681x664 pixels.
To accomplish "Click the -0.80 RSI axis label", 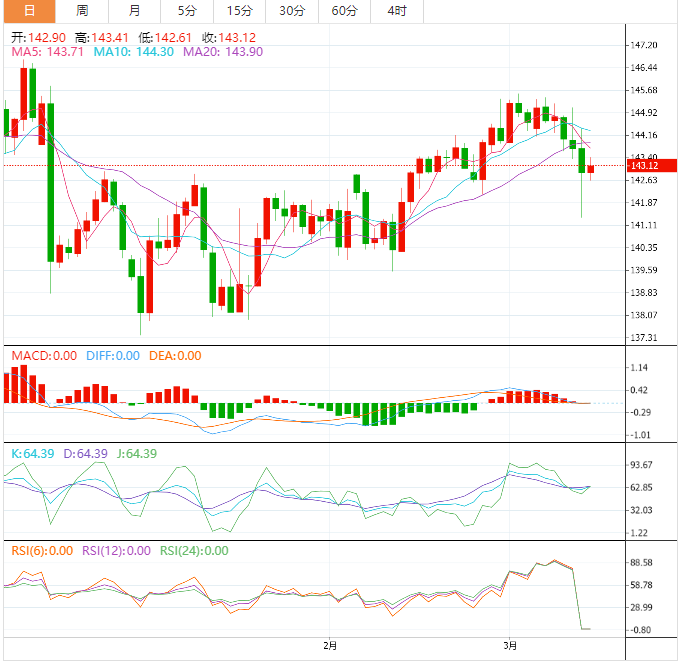I will [640, 630].
